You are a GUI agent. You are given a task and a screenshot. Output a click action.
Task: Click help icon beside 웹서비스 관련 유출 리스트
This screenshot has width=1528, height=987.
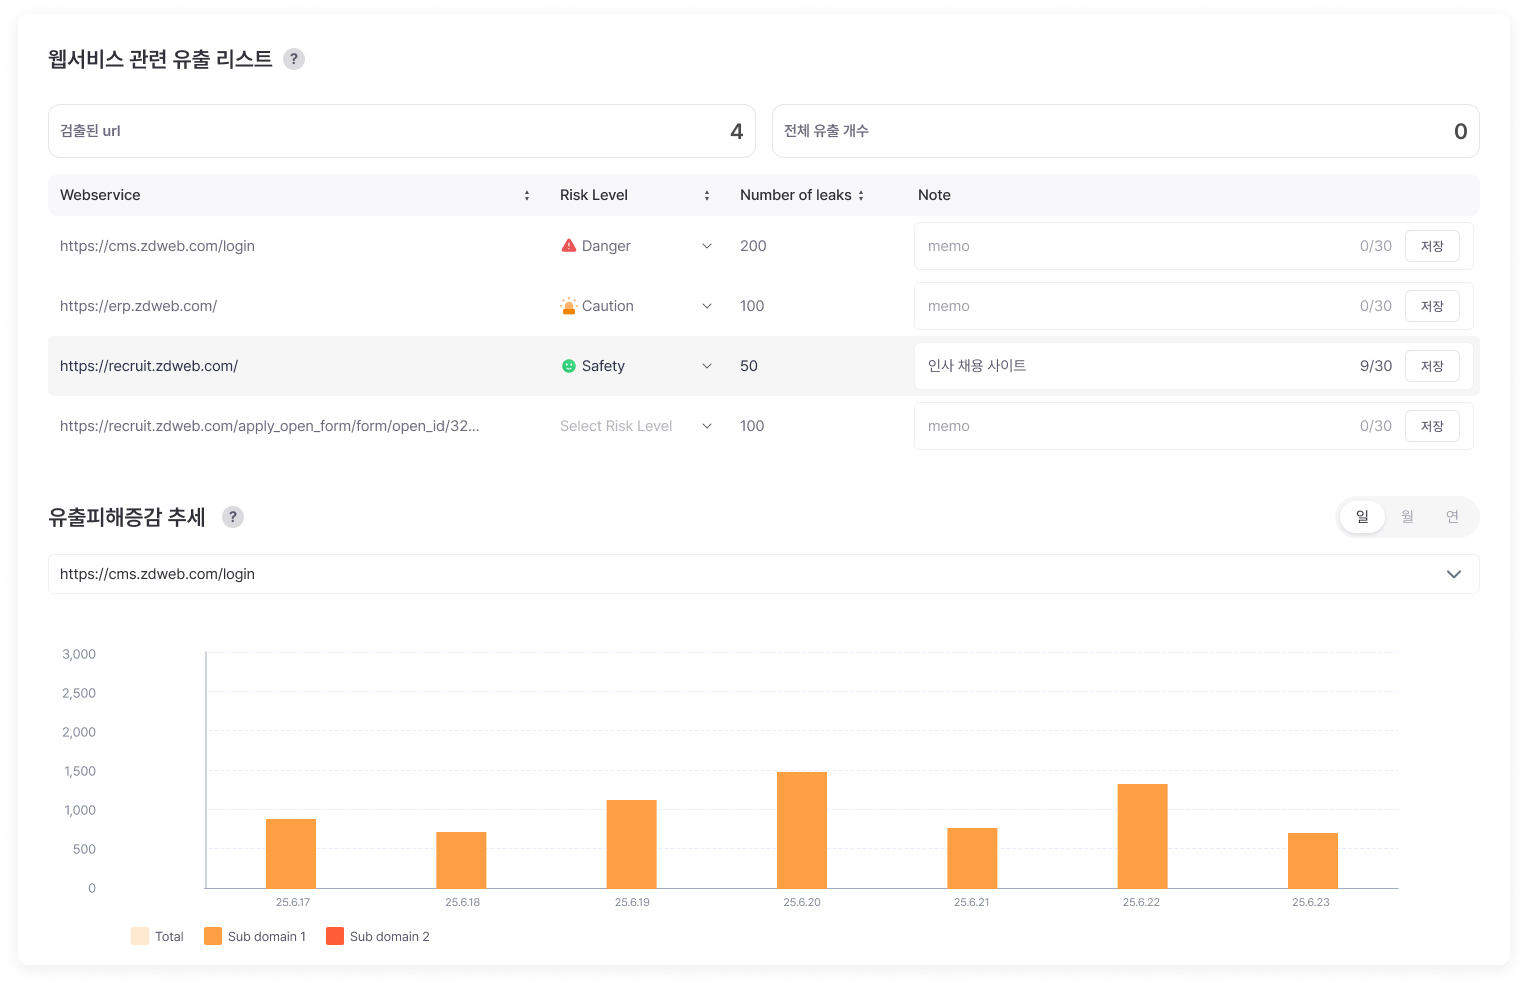(293, 59)
